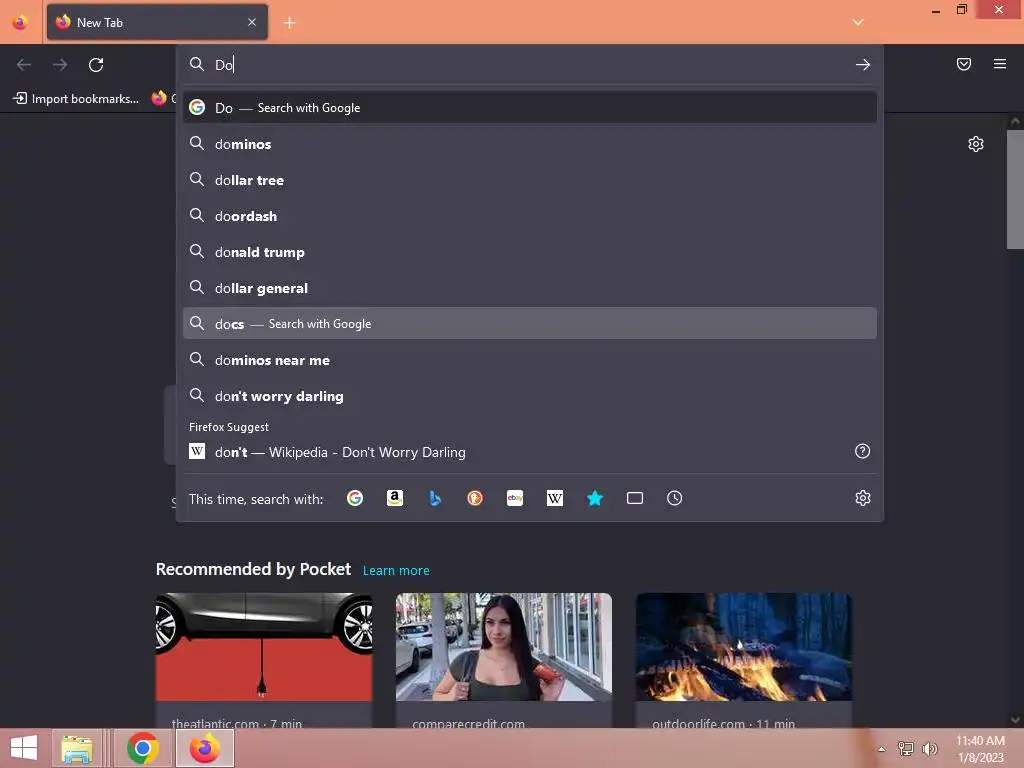This screenshot has height=768, width=1024.
Task: Search this time with Amazon
Action: click(x=394, y=498)
